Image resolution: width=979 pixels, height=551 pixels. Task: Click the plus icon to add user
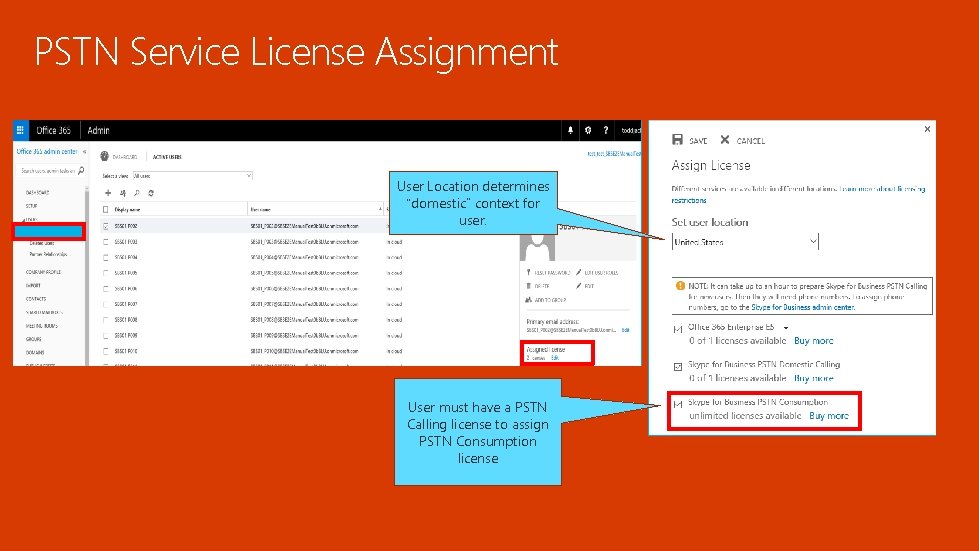(107, 193)
